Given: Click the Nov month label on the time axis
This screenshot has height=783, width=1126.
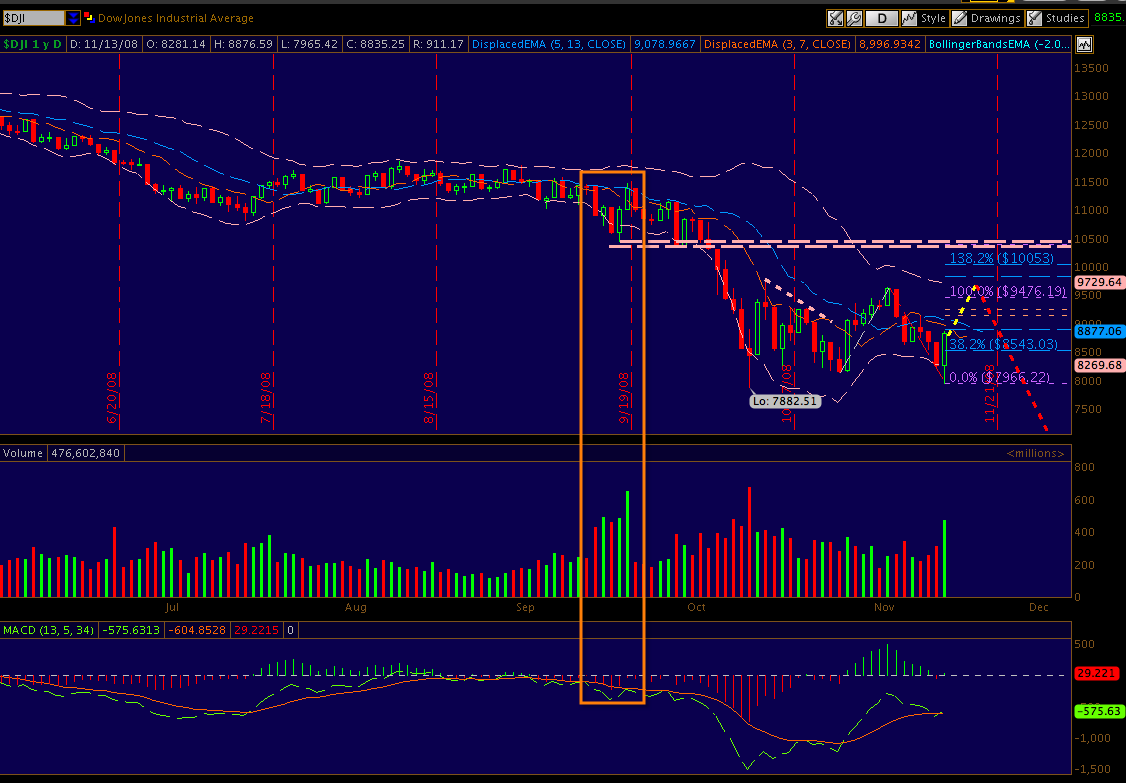Looking at the screenshot, I should (884, 607).
